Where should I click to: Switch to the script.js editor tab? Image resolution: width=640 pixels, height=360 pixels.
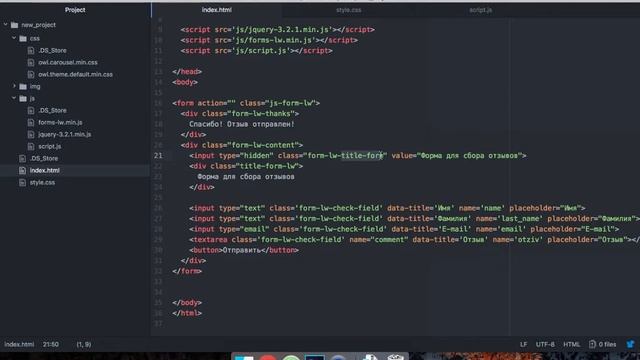[480, 10]
